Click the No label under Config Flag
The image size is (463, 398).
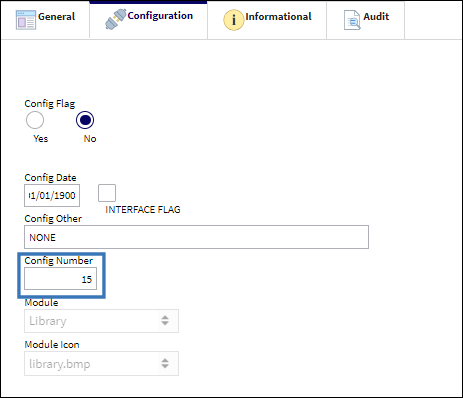coord(90,139)
